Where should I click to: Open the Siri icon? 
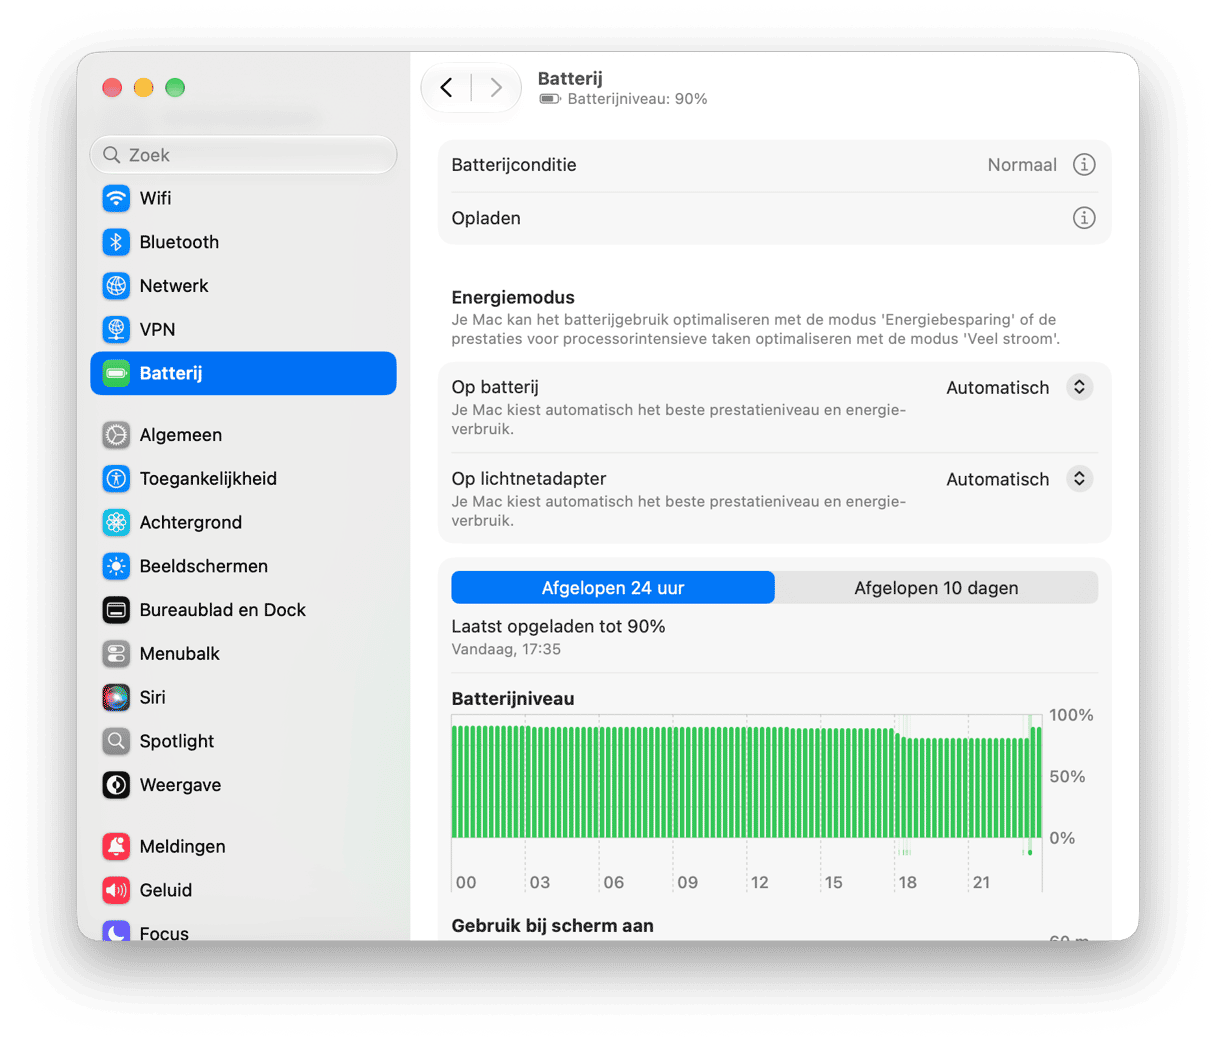click(116, 697)
